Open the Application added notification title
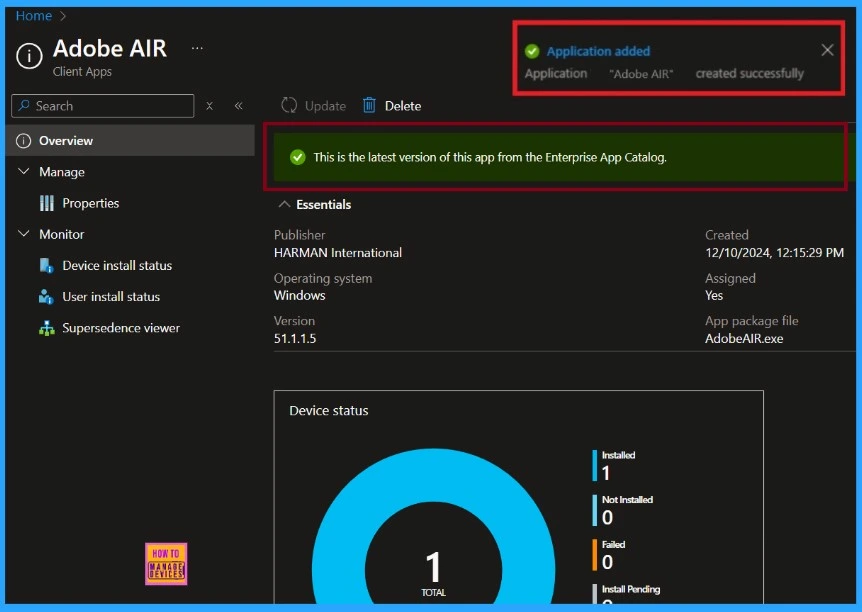Screen dimensions: 862x612 [x=598, y=51]
